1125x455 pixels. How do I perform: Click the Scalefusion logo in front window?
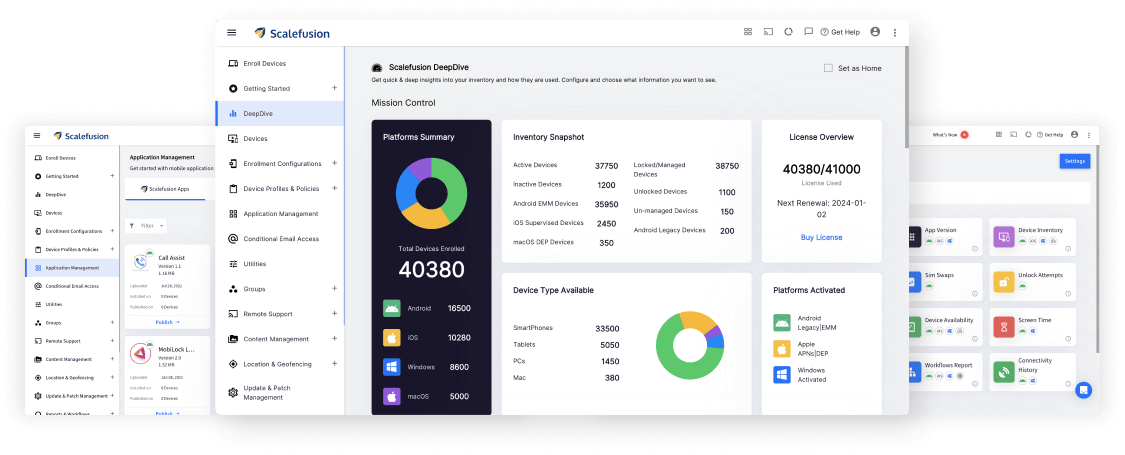292,33
